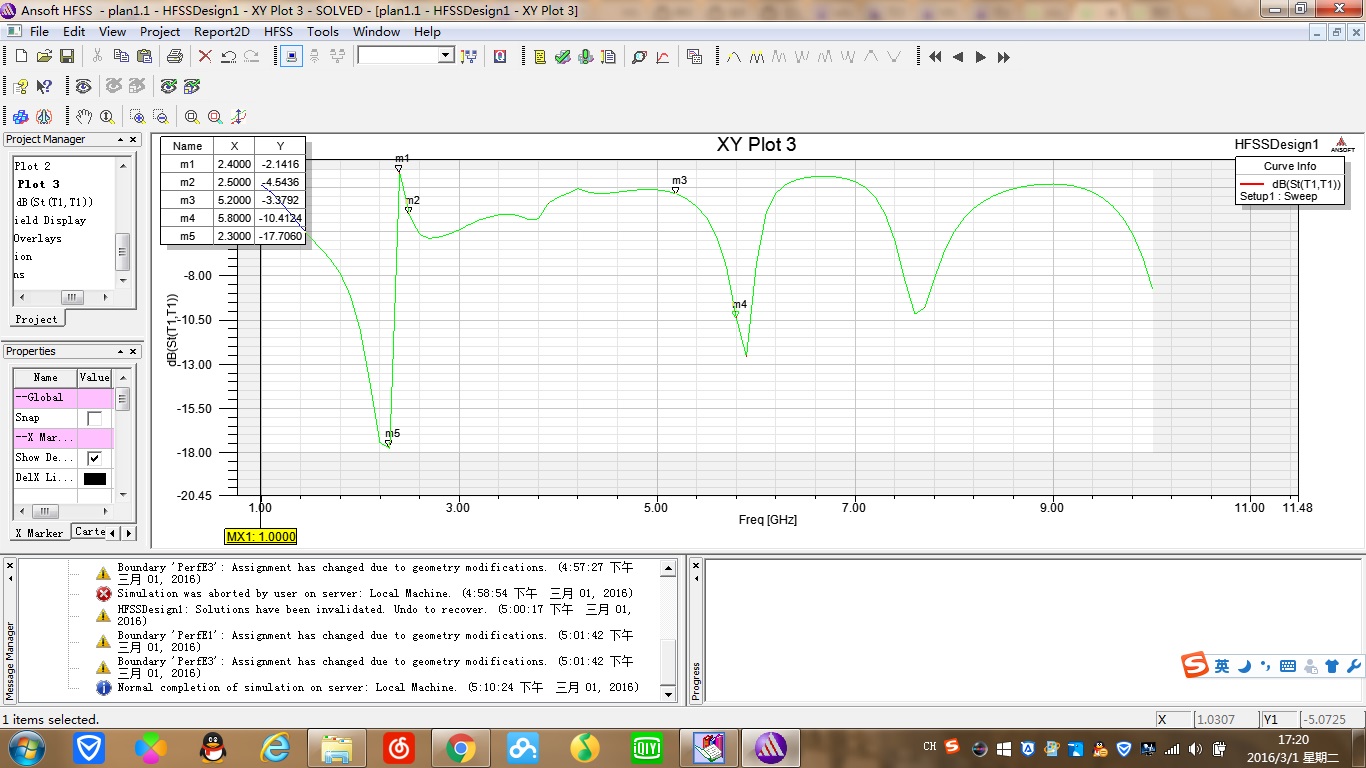Select dB(St(T1,T1)) trace in project tree

(x=53, y=202)
